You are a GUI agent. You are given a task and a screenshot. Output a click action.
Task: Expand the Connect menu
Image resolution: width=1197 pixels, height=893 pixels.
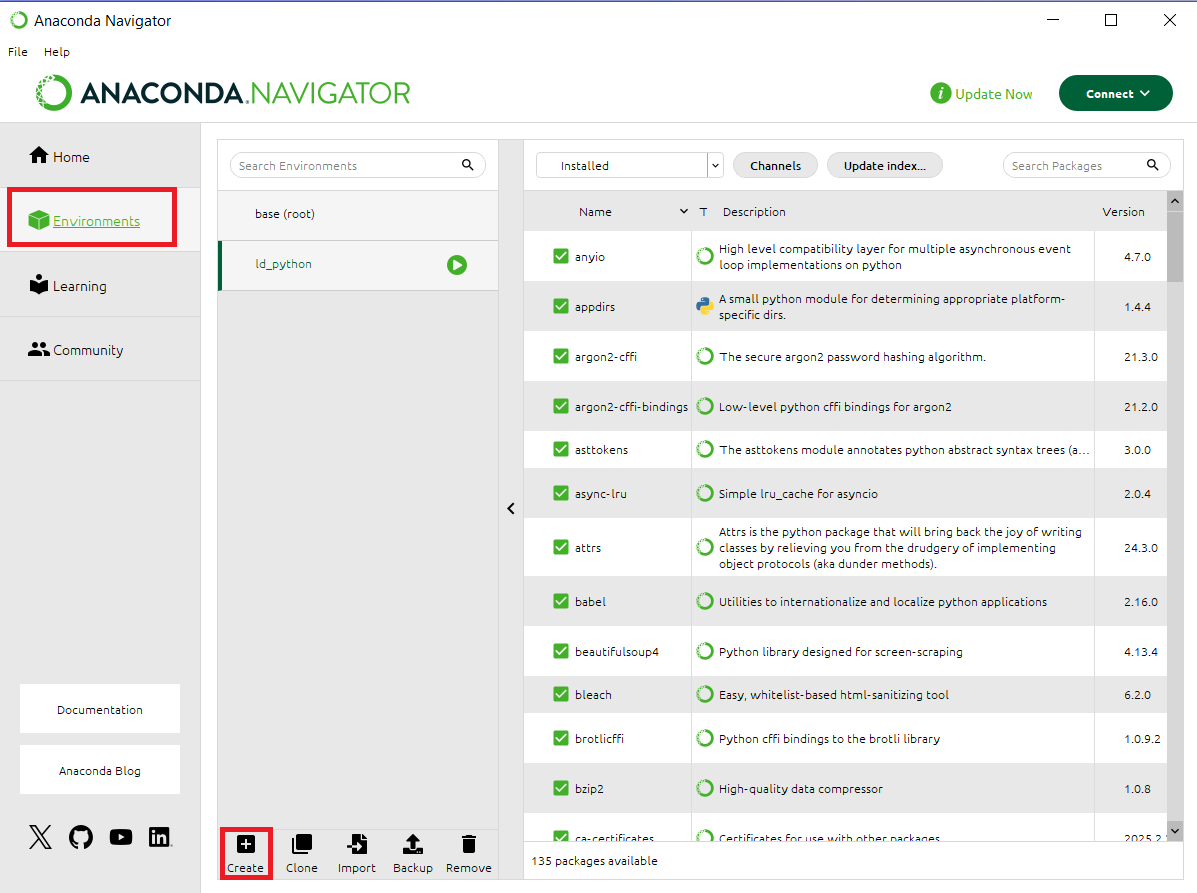[x=1115, y=93]
